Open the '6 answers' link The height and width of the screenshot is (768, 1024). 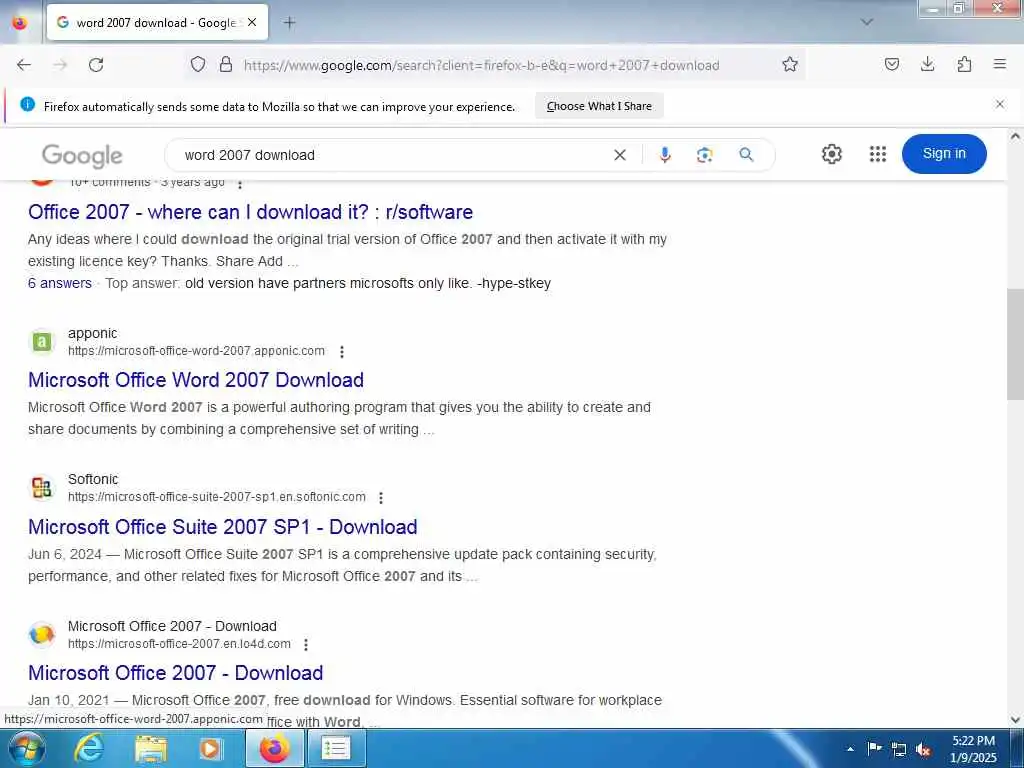coord(59,283)
